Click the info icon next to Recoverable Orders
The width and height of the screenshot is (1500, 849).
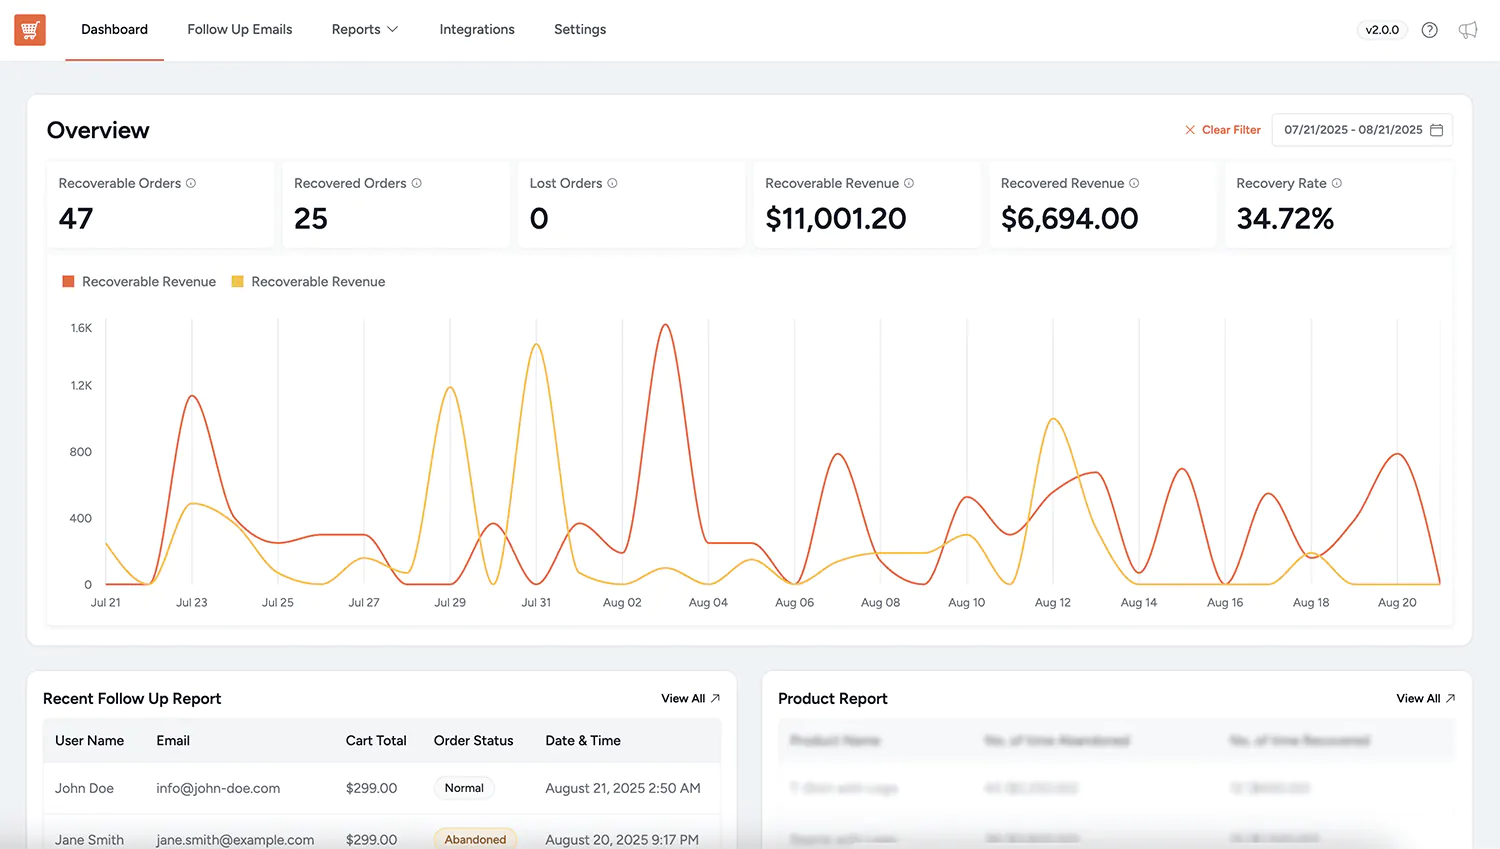click(x=191, y=183)
